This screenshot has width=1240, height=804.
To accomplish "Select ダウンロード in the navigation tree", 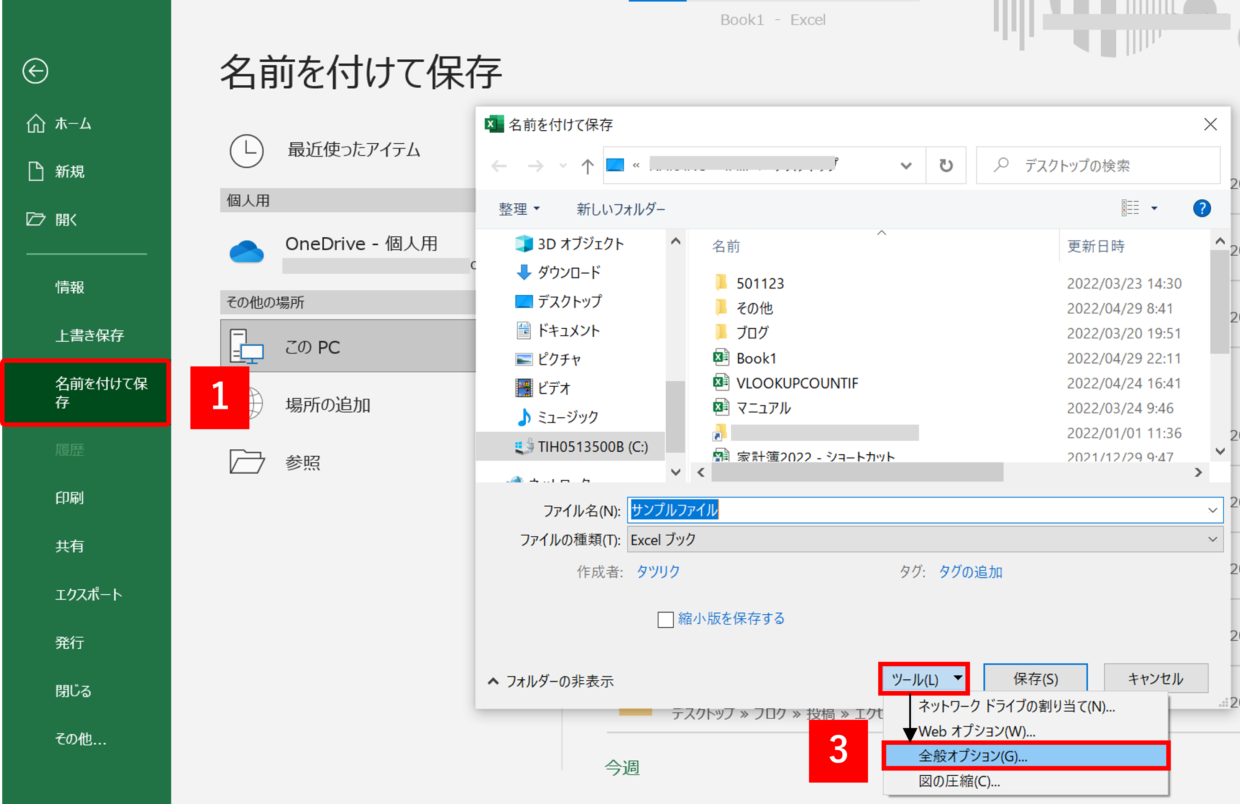I will pos(558,272).
